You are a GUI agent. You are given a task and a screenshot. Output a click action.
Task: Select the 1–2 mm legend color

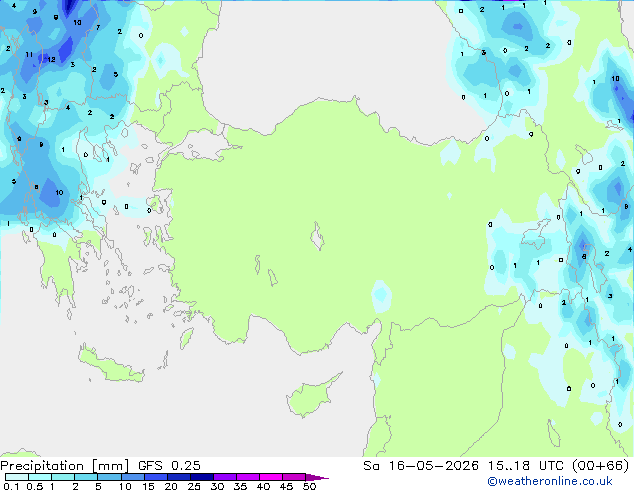point(63,477)
